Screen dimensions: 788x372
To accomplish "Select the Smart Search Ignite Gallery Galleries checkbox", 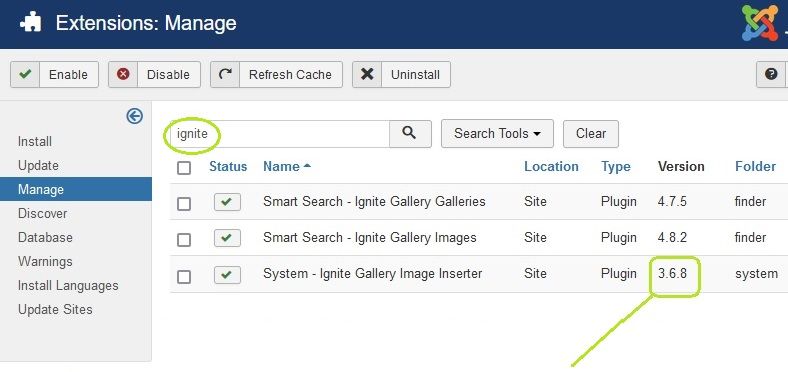I will pos(184,204).
